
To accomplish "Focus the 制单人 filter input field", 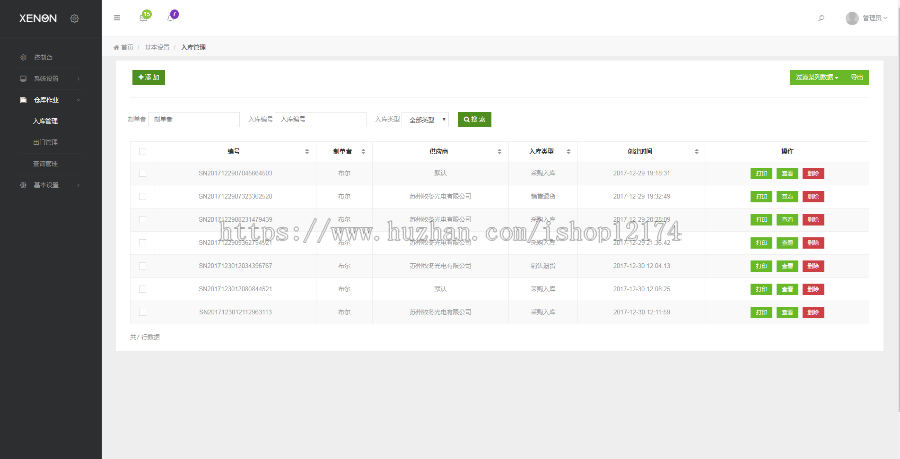I will coord(194,119).
